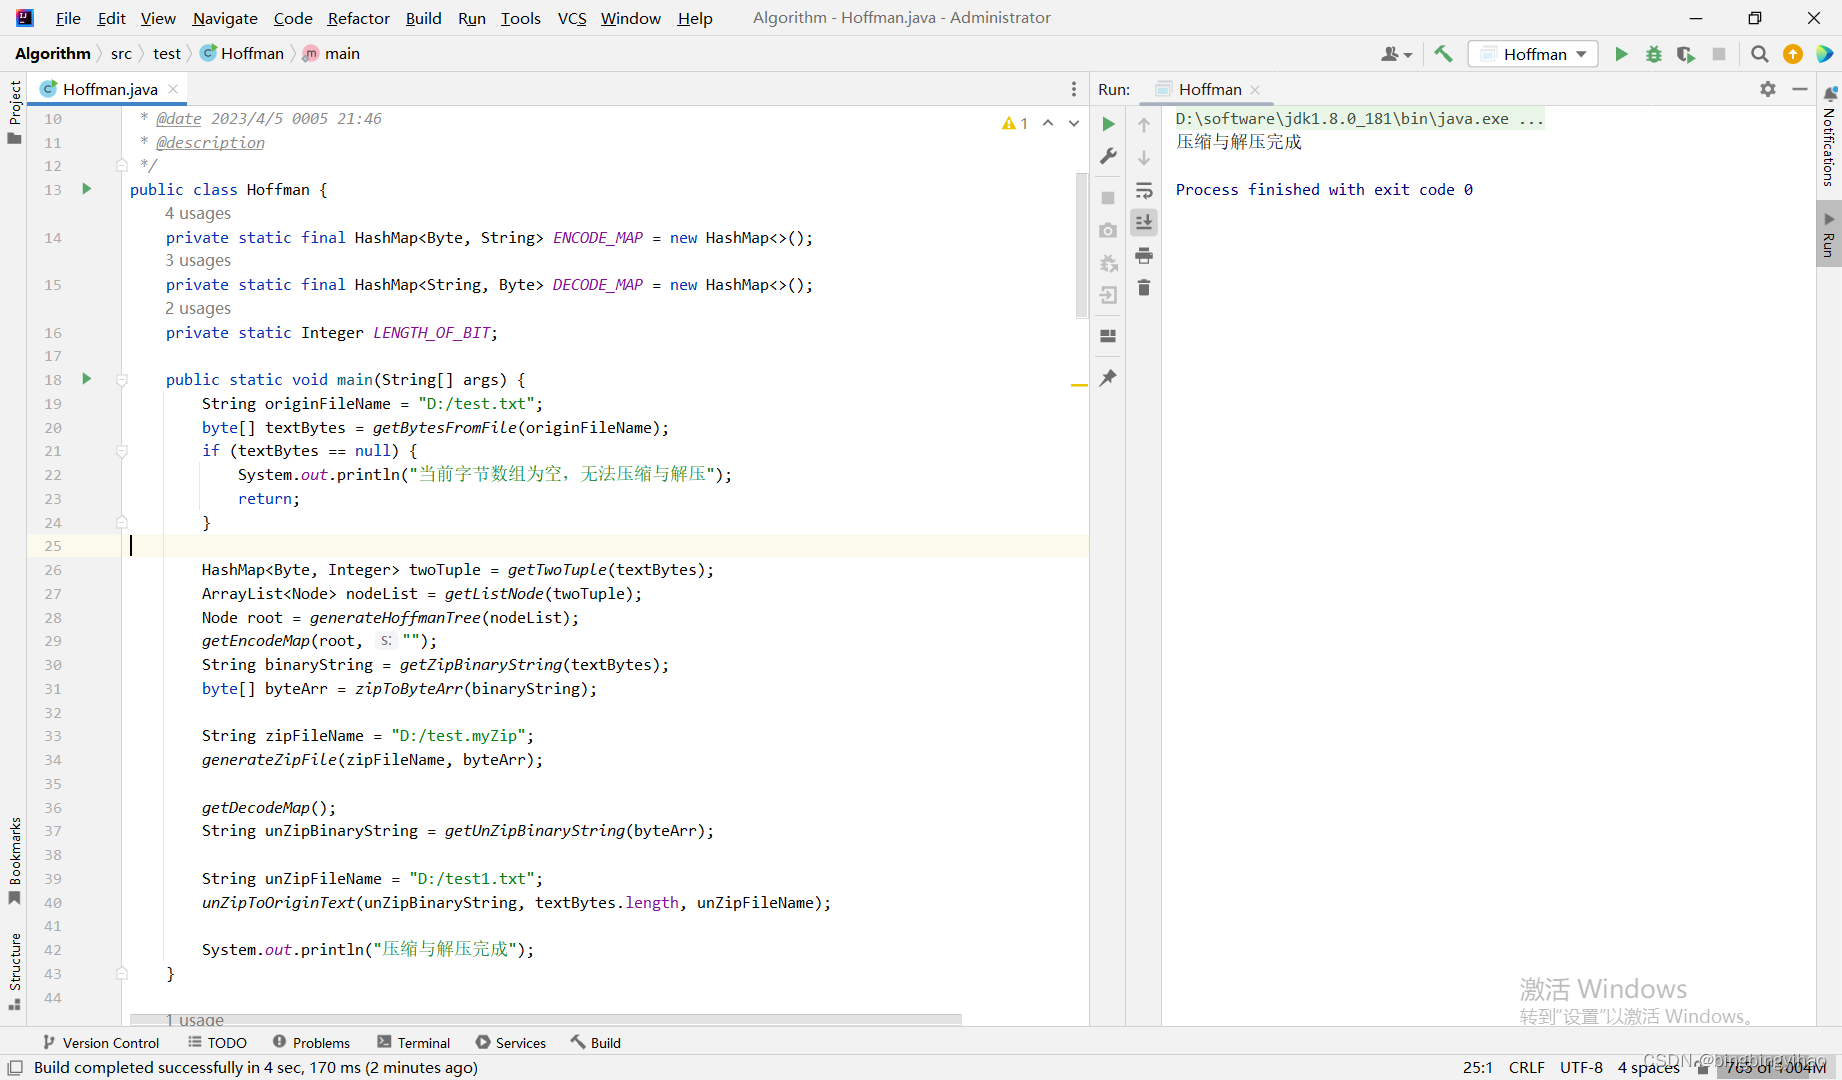Close the Hoffman run tab
Viewport: 1842px width, 1080px height.
(x=1255, y=90)
